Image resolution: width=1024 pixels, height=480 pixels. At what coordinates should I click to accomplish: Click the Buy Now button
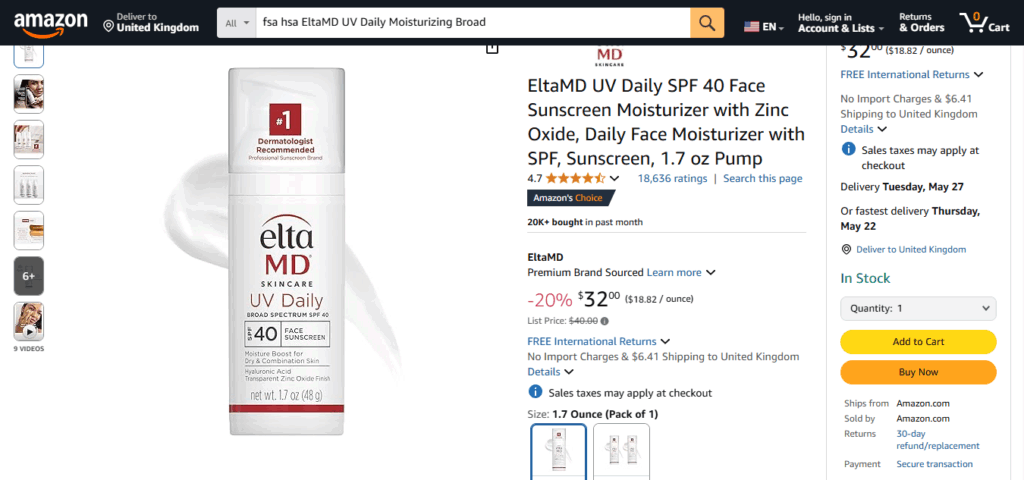click(918, 372)
